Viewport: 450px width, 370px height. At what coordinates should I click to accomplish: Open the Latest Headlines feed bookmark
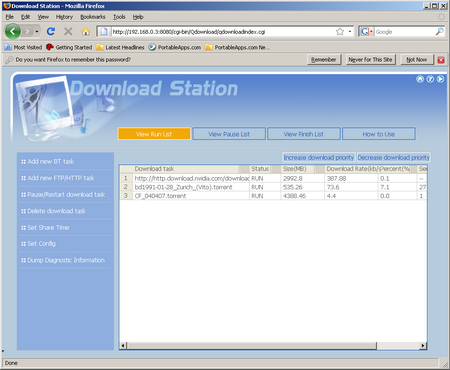pos(120,47)
